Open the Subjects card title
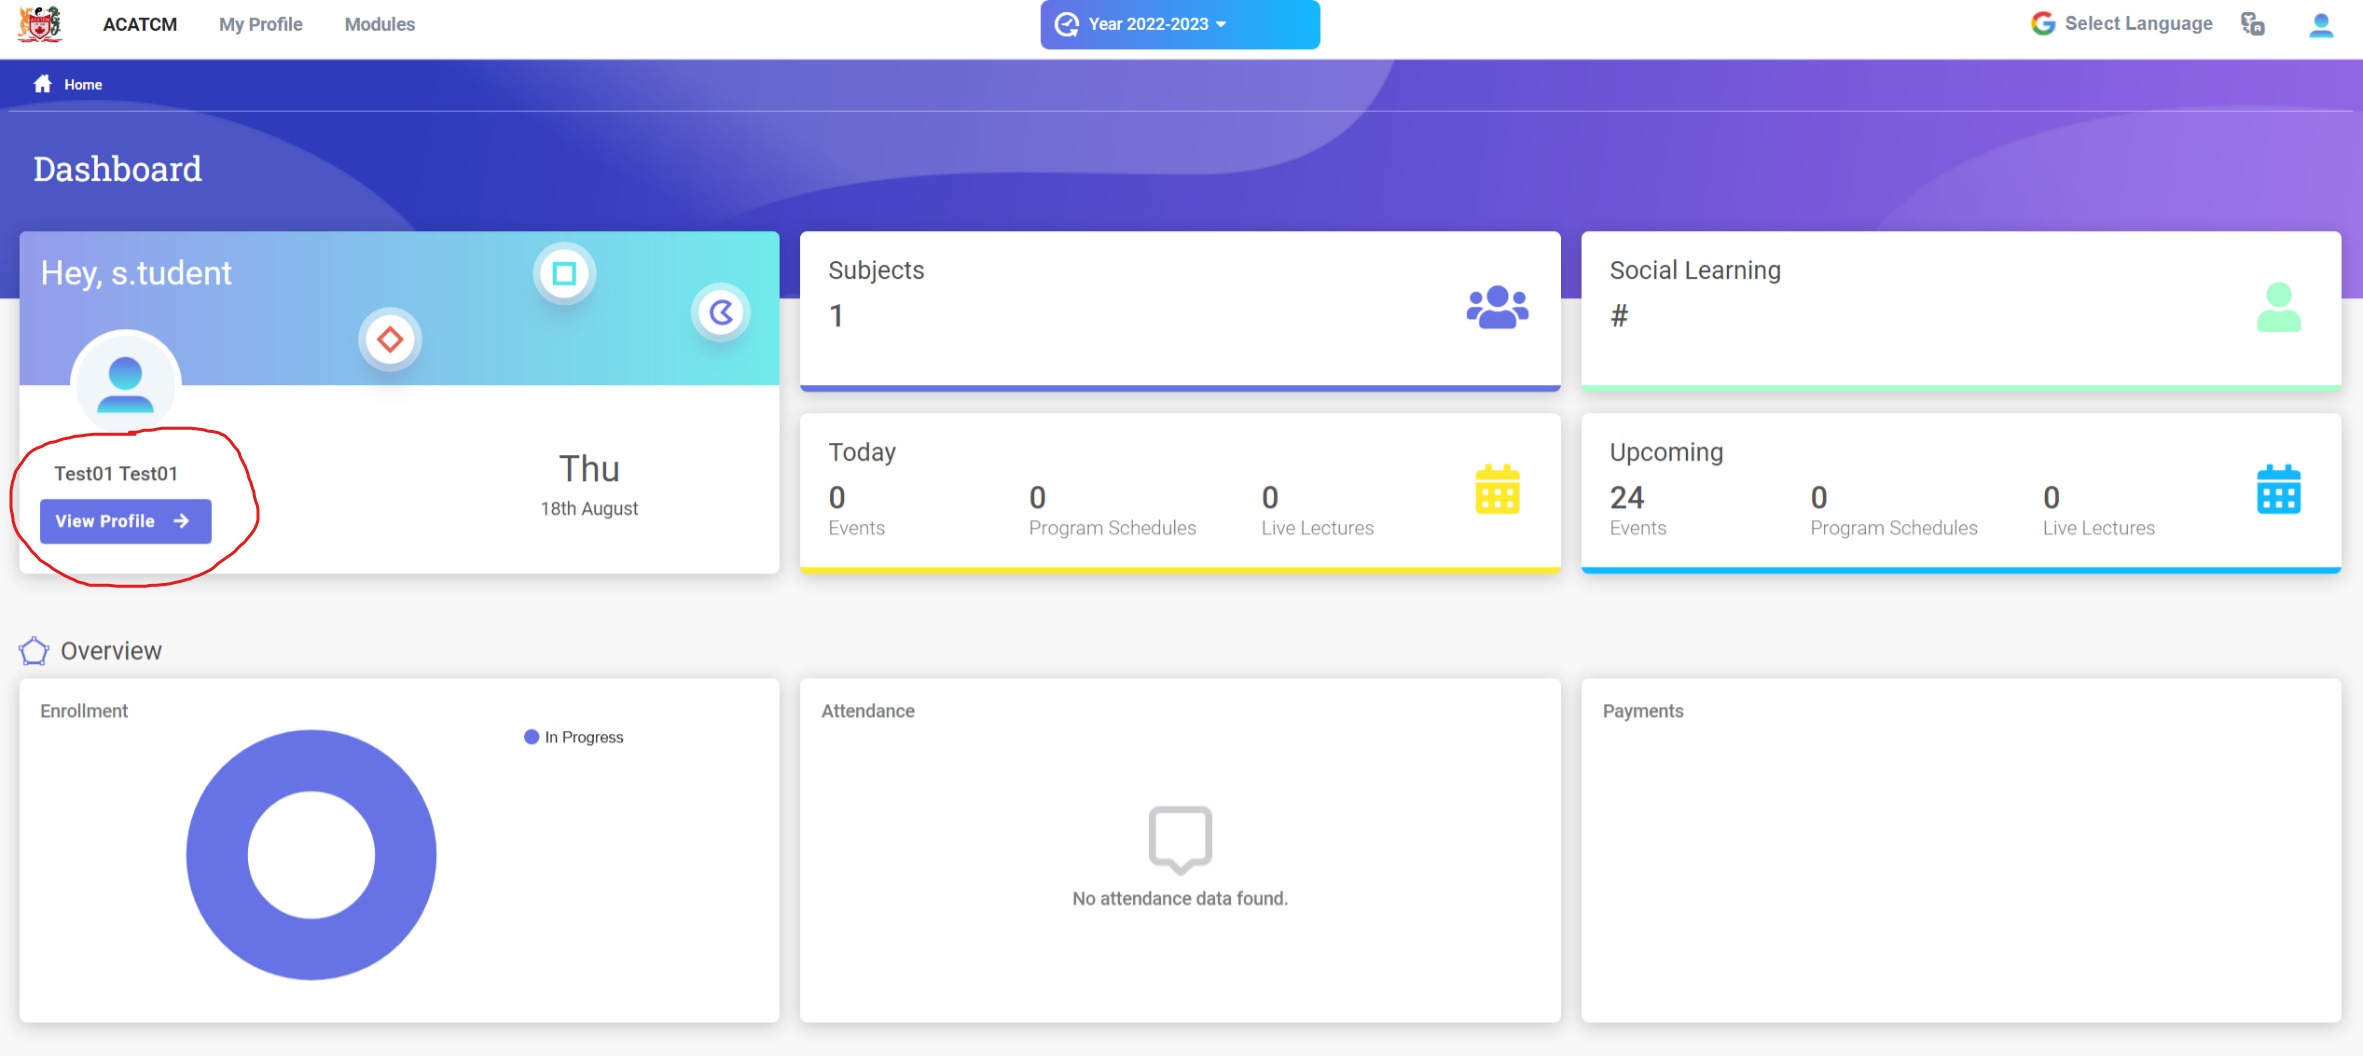 point(876,270)
